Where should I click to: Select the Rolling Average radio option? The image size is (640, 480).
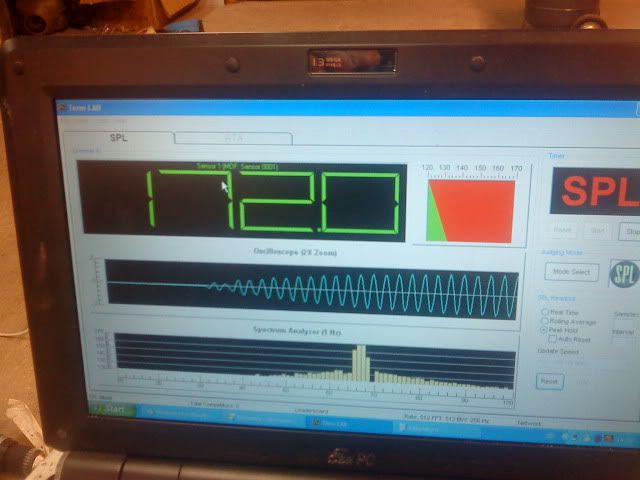pyautogui.click(x=569, y=321)
